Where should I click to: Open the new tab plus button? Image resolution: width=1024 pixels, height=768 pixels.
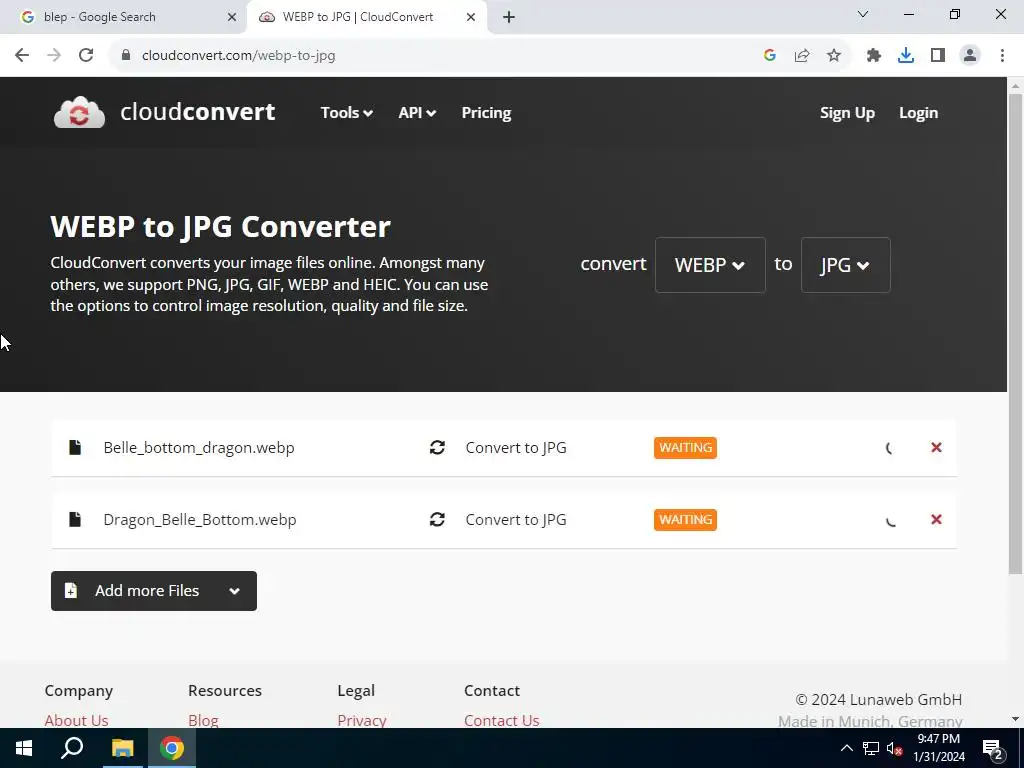[x=509, y=17]
